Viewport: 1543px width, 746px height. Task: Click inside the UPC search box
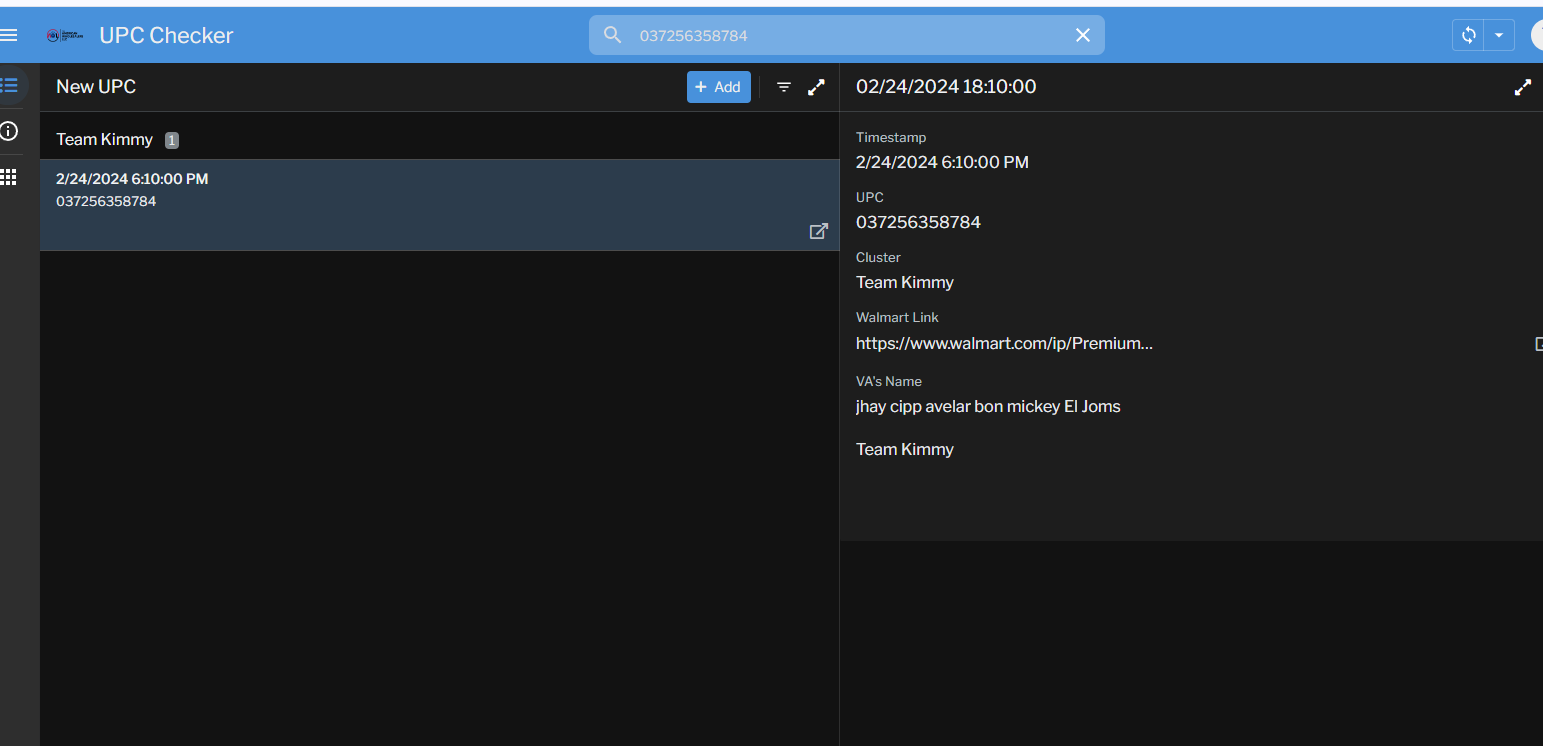tap(850, 35)
